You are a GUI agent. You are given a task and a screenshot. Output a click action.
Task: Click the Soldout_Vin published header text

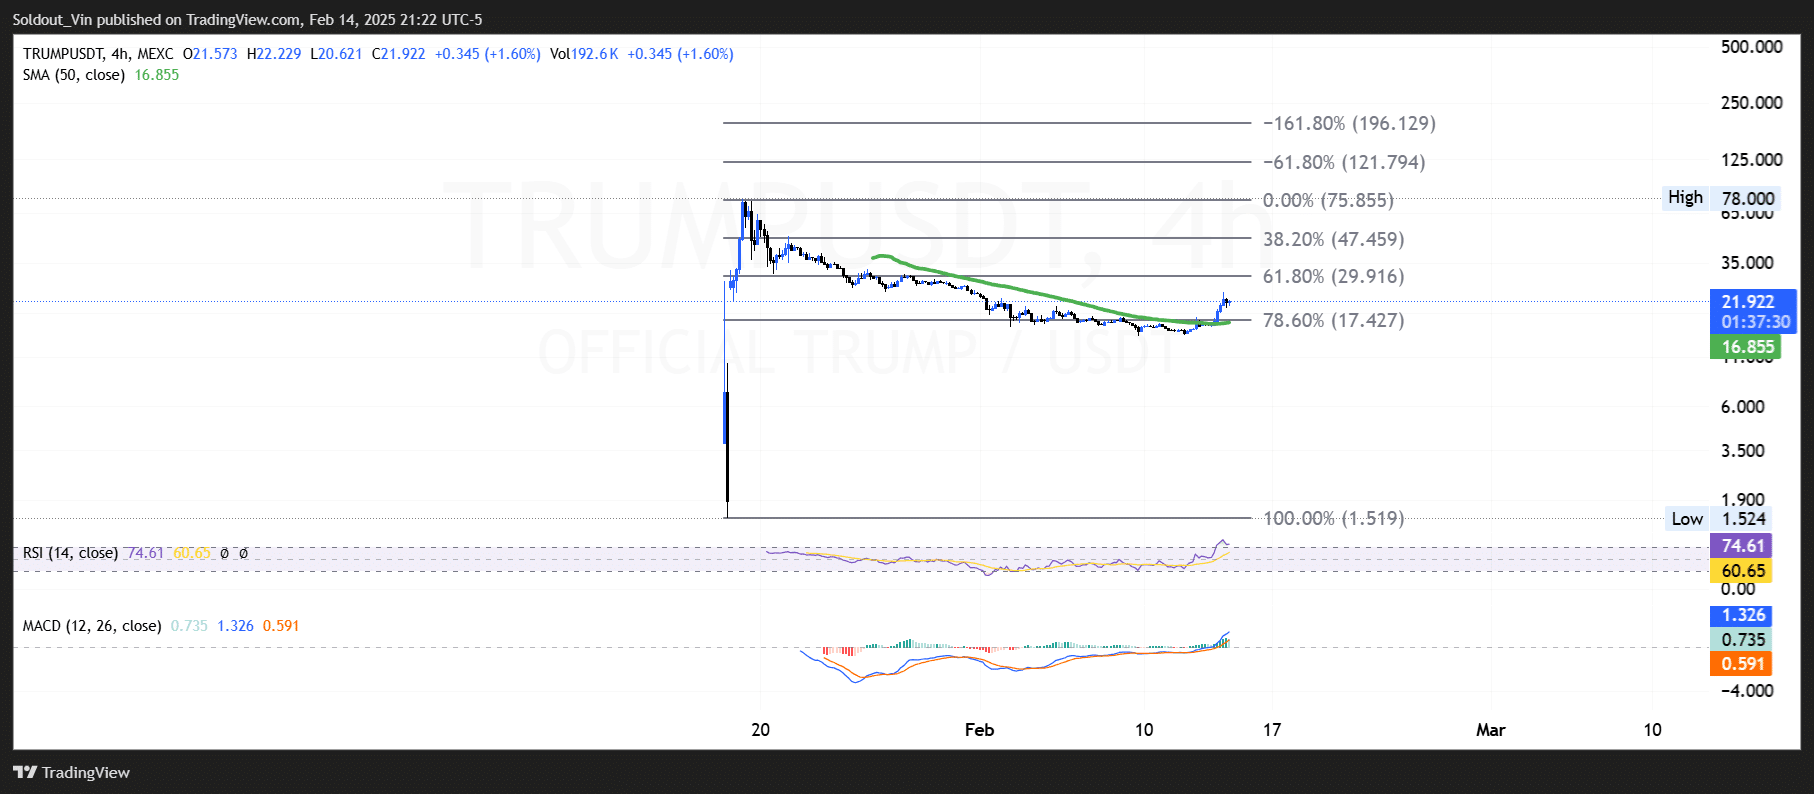point(247,19)
